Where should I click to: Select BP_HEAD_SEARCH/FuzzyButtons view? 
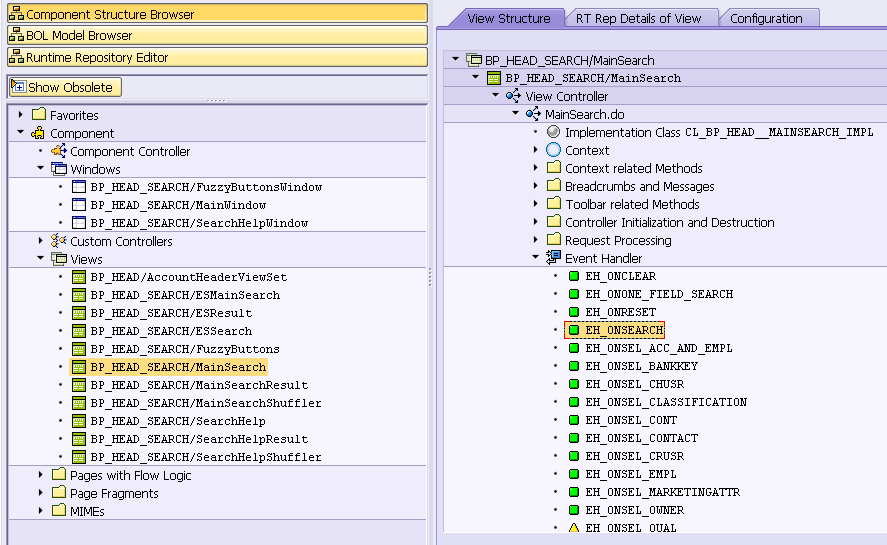(185, 349)
